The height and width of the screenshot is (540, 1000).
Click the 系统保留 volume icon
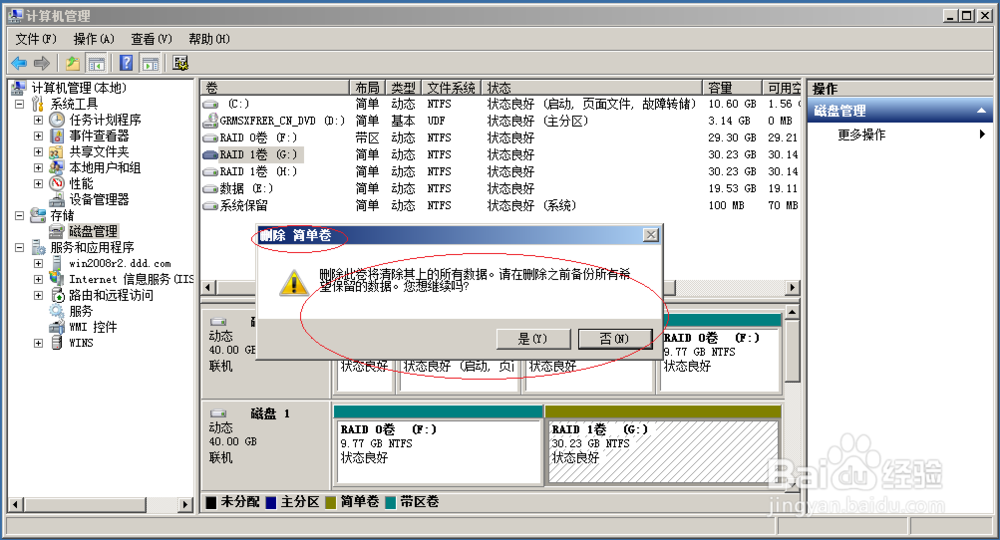coord(210,205)
